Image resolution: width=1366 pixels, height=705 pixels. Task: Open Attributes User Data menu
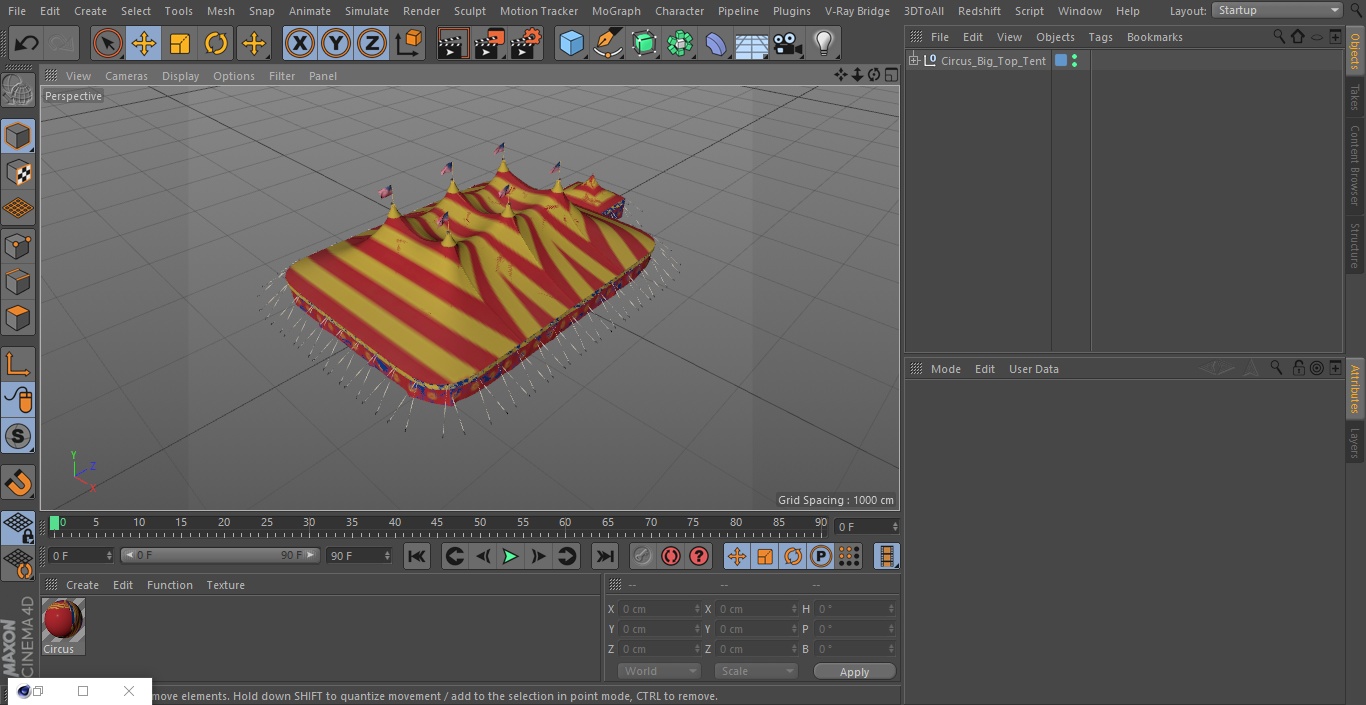coord(1033,369)
